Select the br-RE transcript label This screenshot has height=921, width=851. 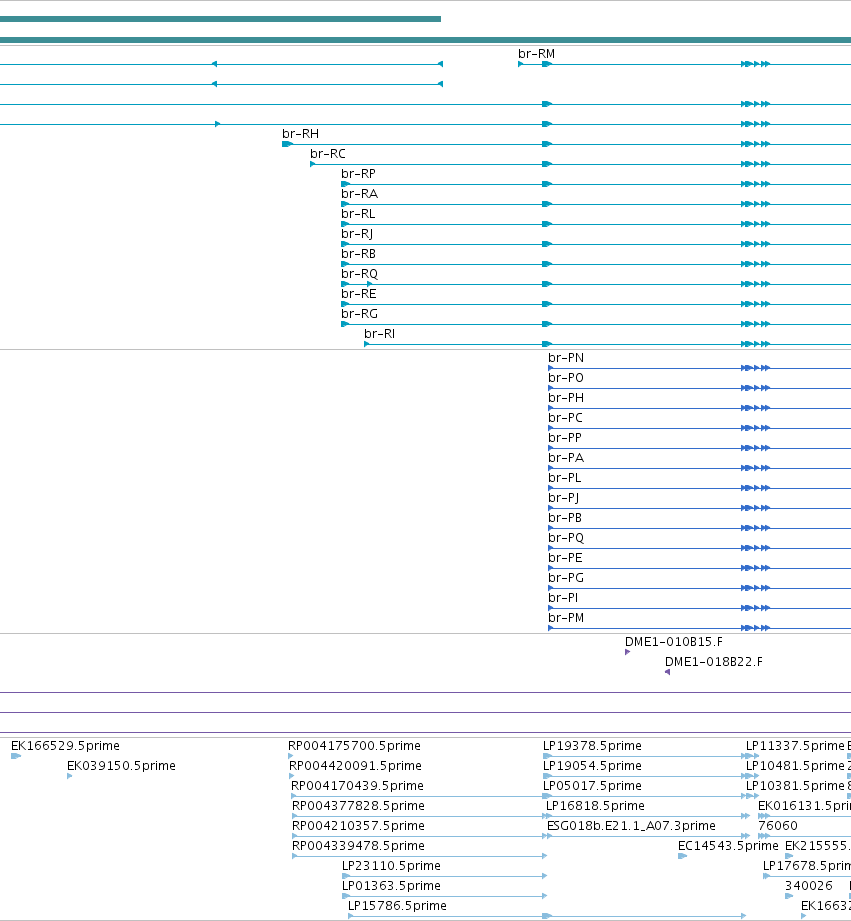tap(359, 294)
